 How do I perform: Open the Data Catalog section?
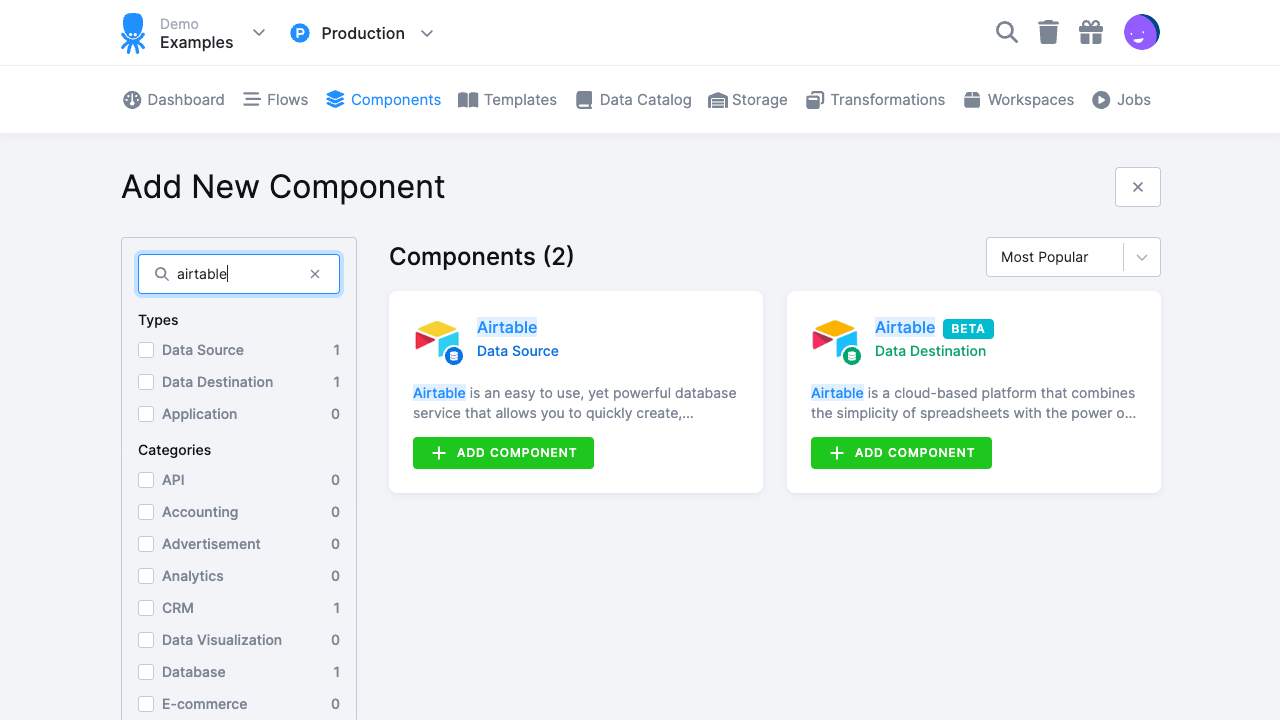pyautogui.click(x=632, y=99)
